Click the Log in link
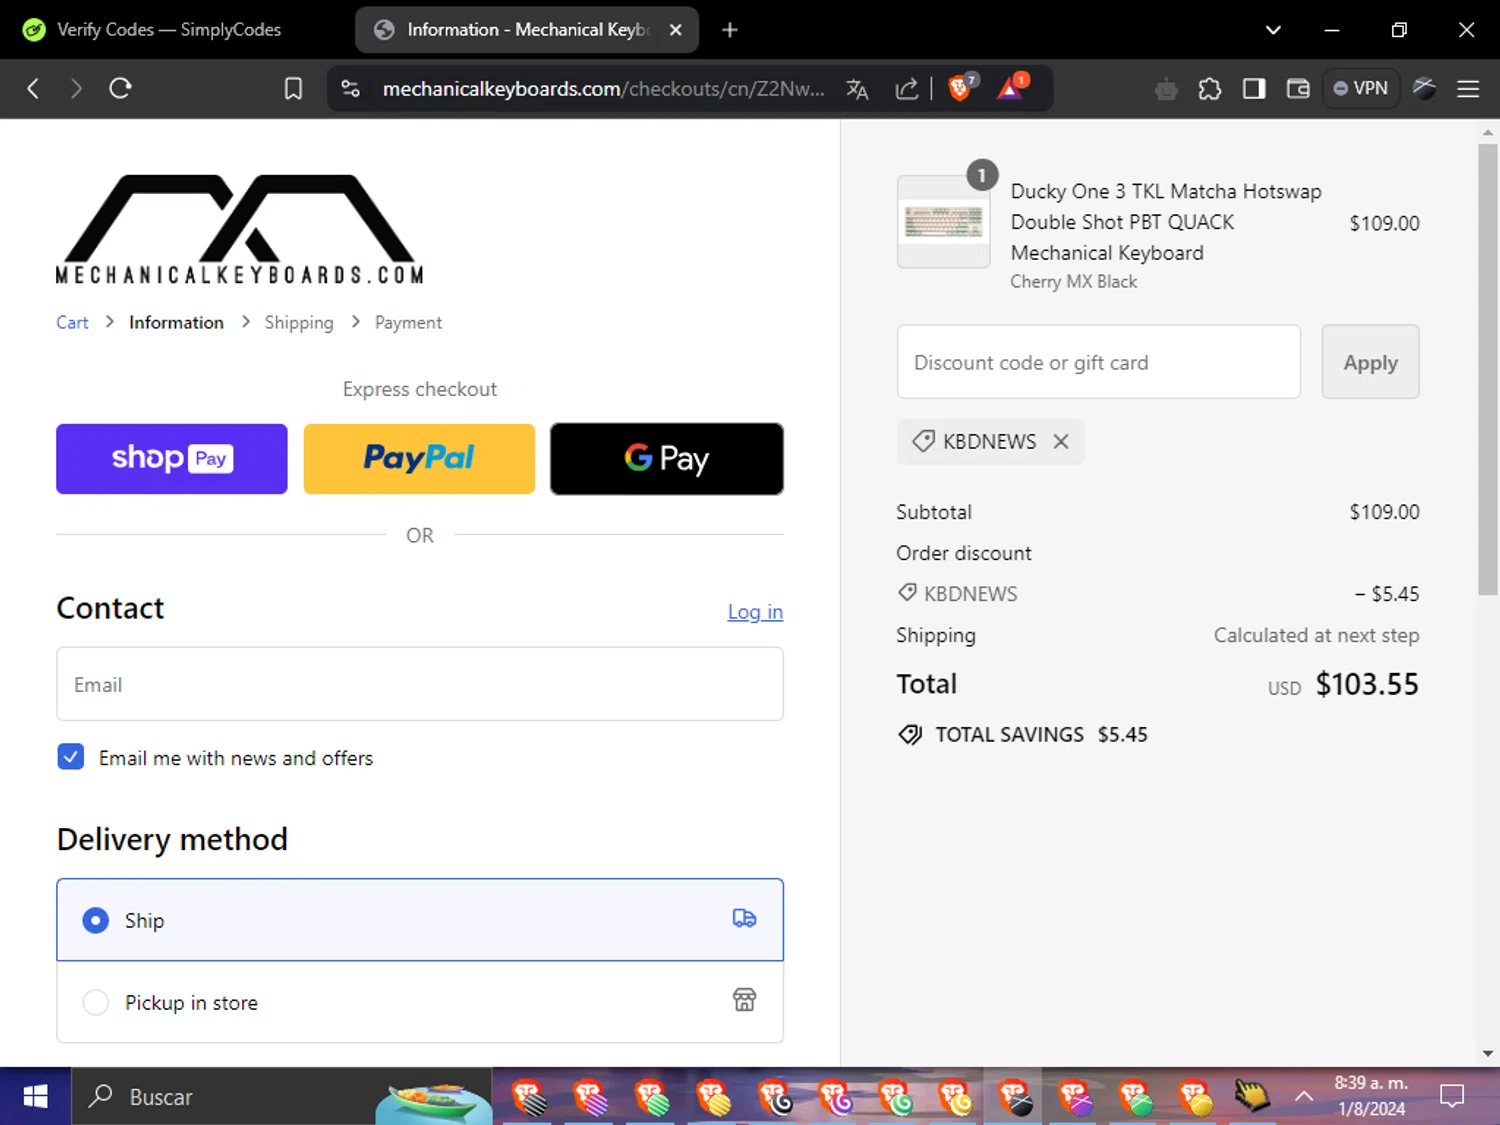 (x=755, y=612)
